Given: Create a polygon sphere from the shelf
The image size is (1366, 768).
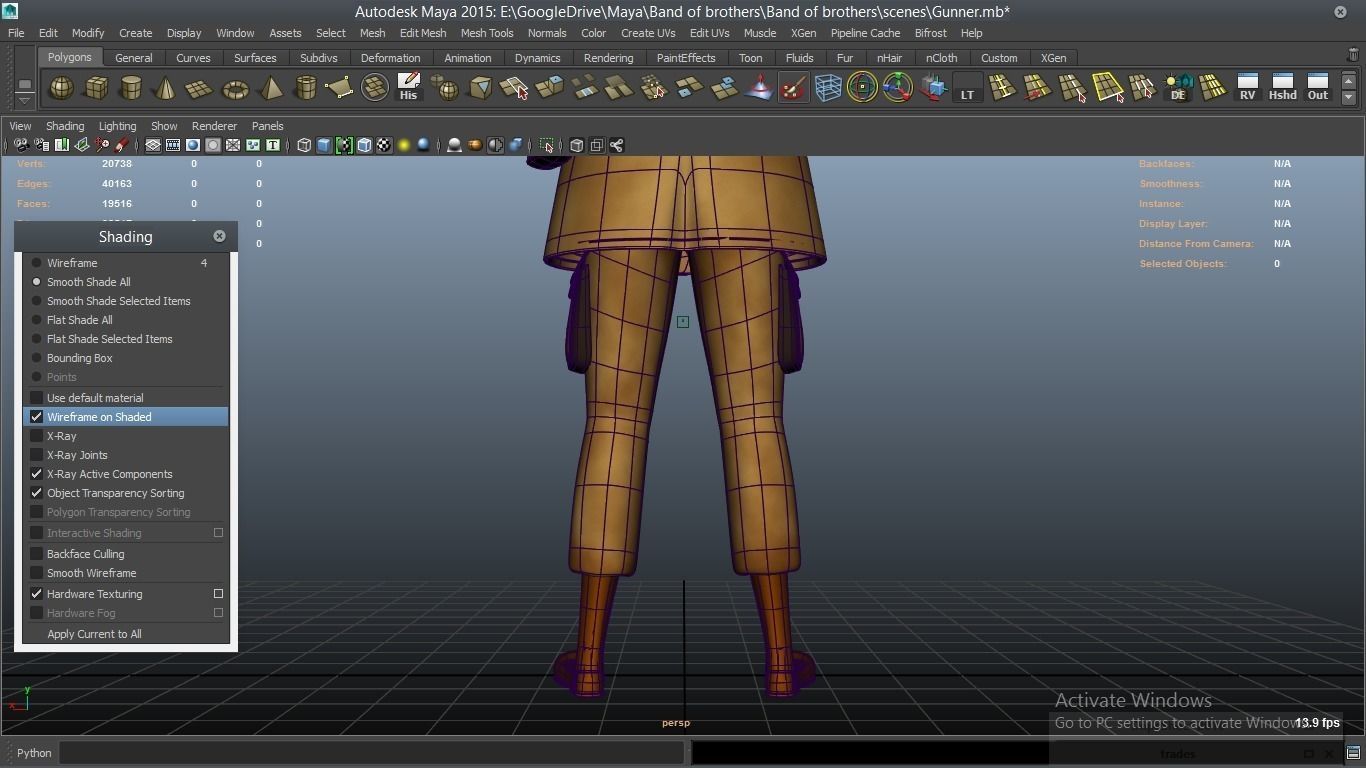Looking at the screenshot, I should pyautogui.click(x=62, y=88).
